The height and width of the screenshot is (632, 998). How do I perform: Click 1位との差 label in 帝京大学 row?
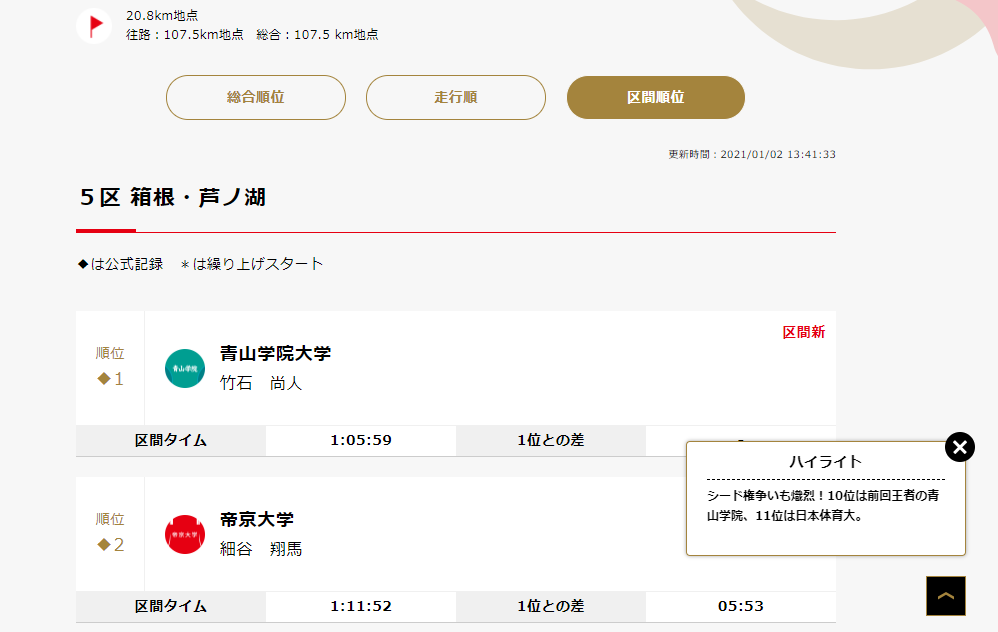click(551, 607)
